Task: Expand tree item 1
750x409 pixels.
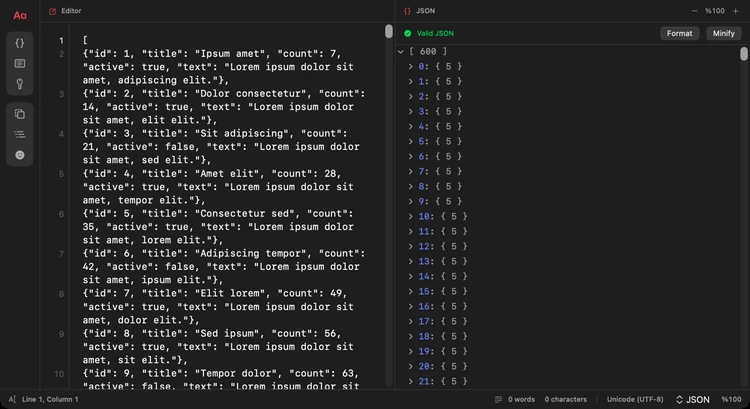Action: tap(410, 81)
